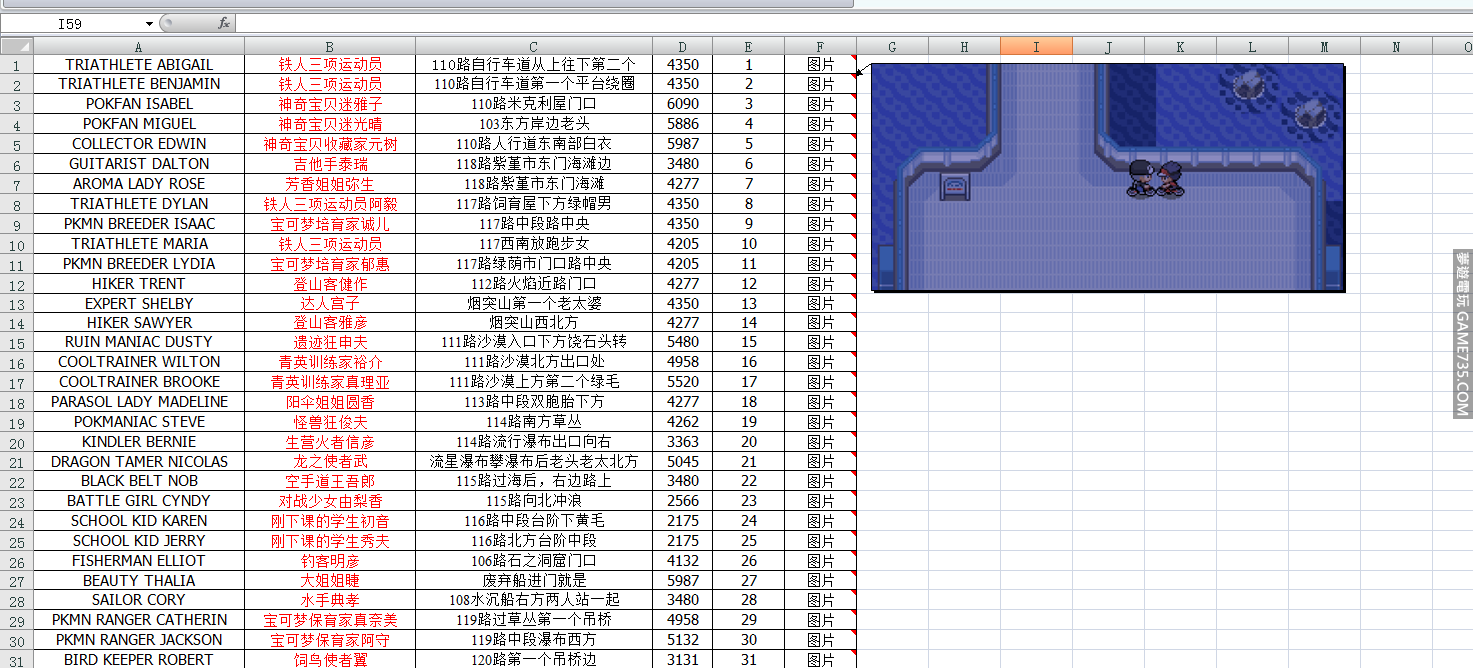Viewport: 1473px width, 668px height.
Task: Click value cell 3131
Action: (682, 660)
